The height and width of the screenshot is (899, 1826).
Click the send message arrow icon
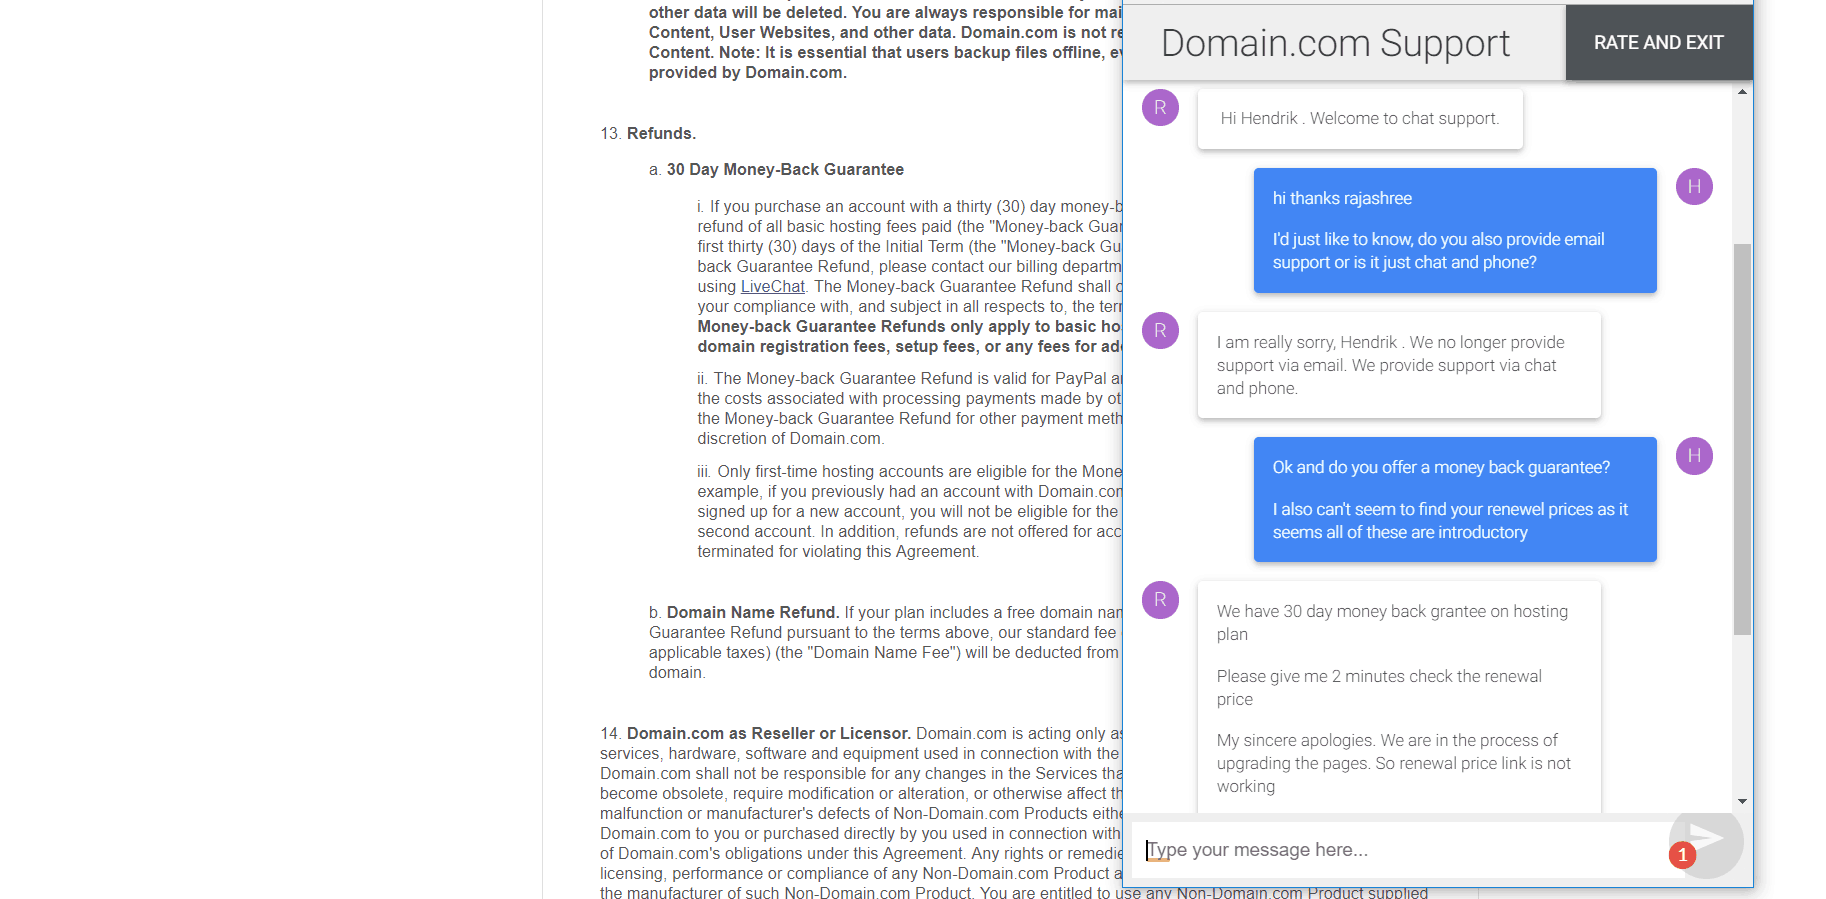1707,838
